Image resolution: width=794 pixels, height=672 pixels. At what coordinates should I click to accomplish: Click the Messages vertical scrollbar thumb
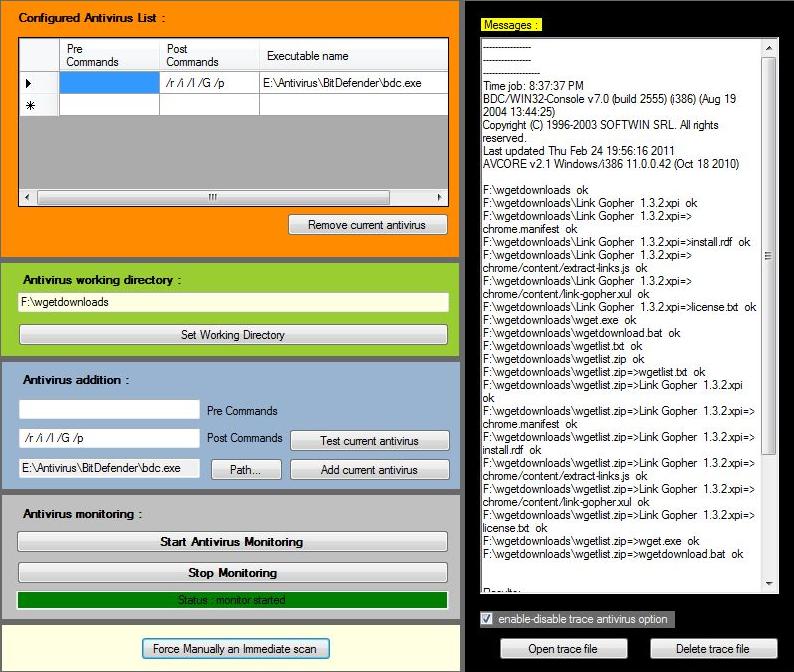[x=769, y=256]
